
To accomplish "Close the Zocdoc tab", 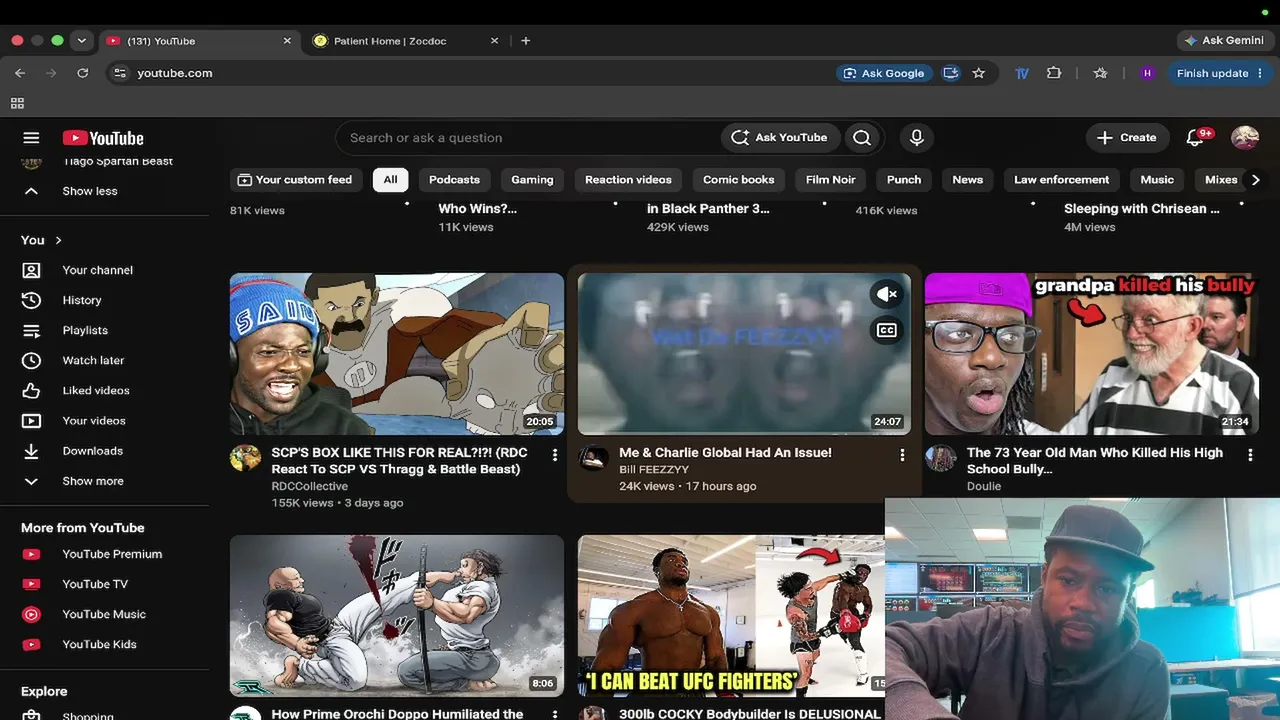I will tap(494, 41).
